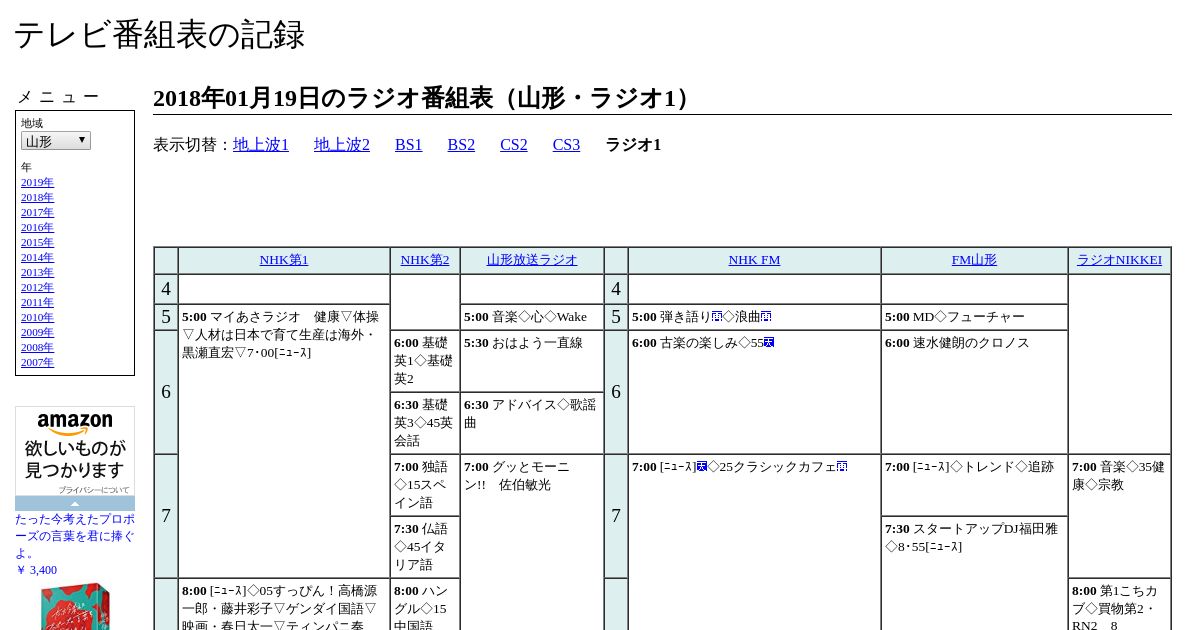Click the 5:00 弾き語り program cell
Viewport: 1200px width, 630px height.
pos(754,317)
